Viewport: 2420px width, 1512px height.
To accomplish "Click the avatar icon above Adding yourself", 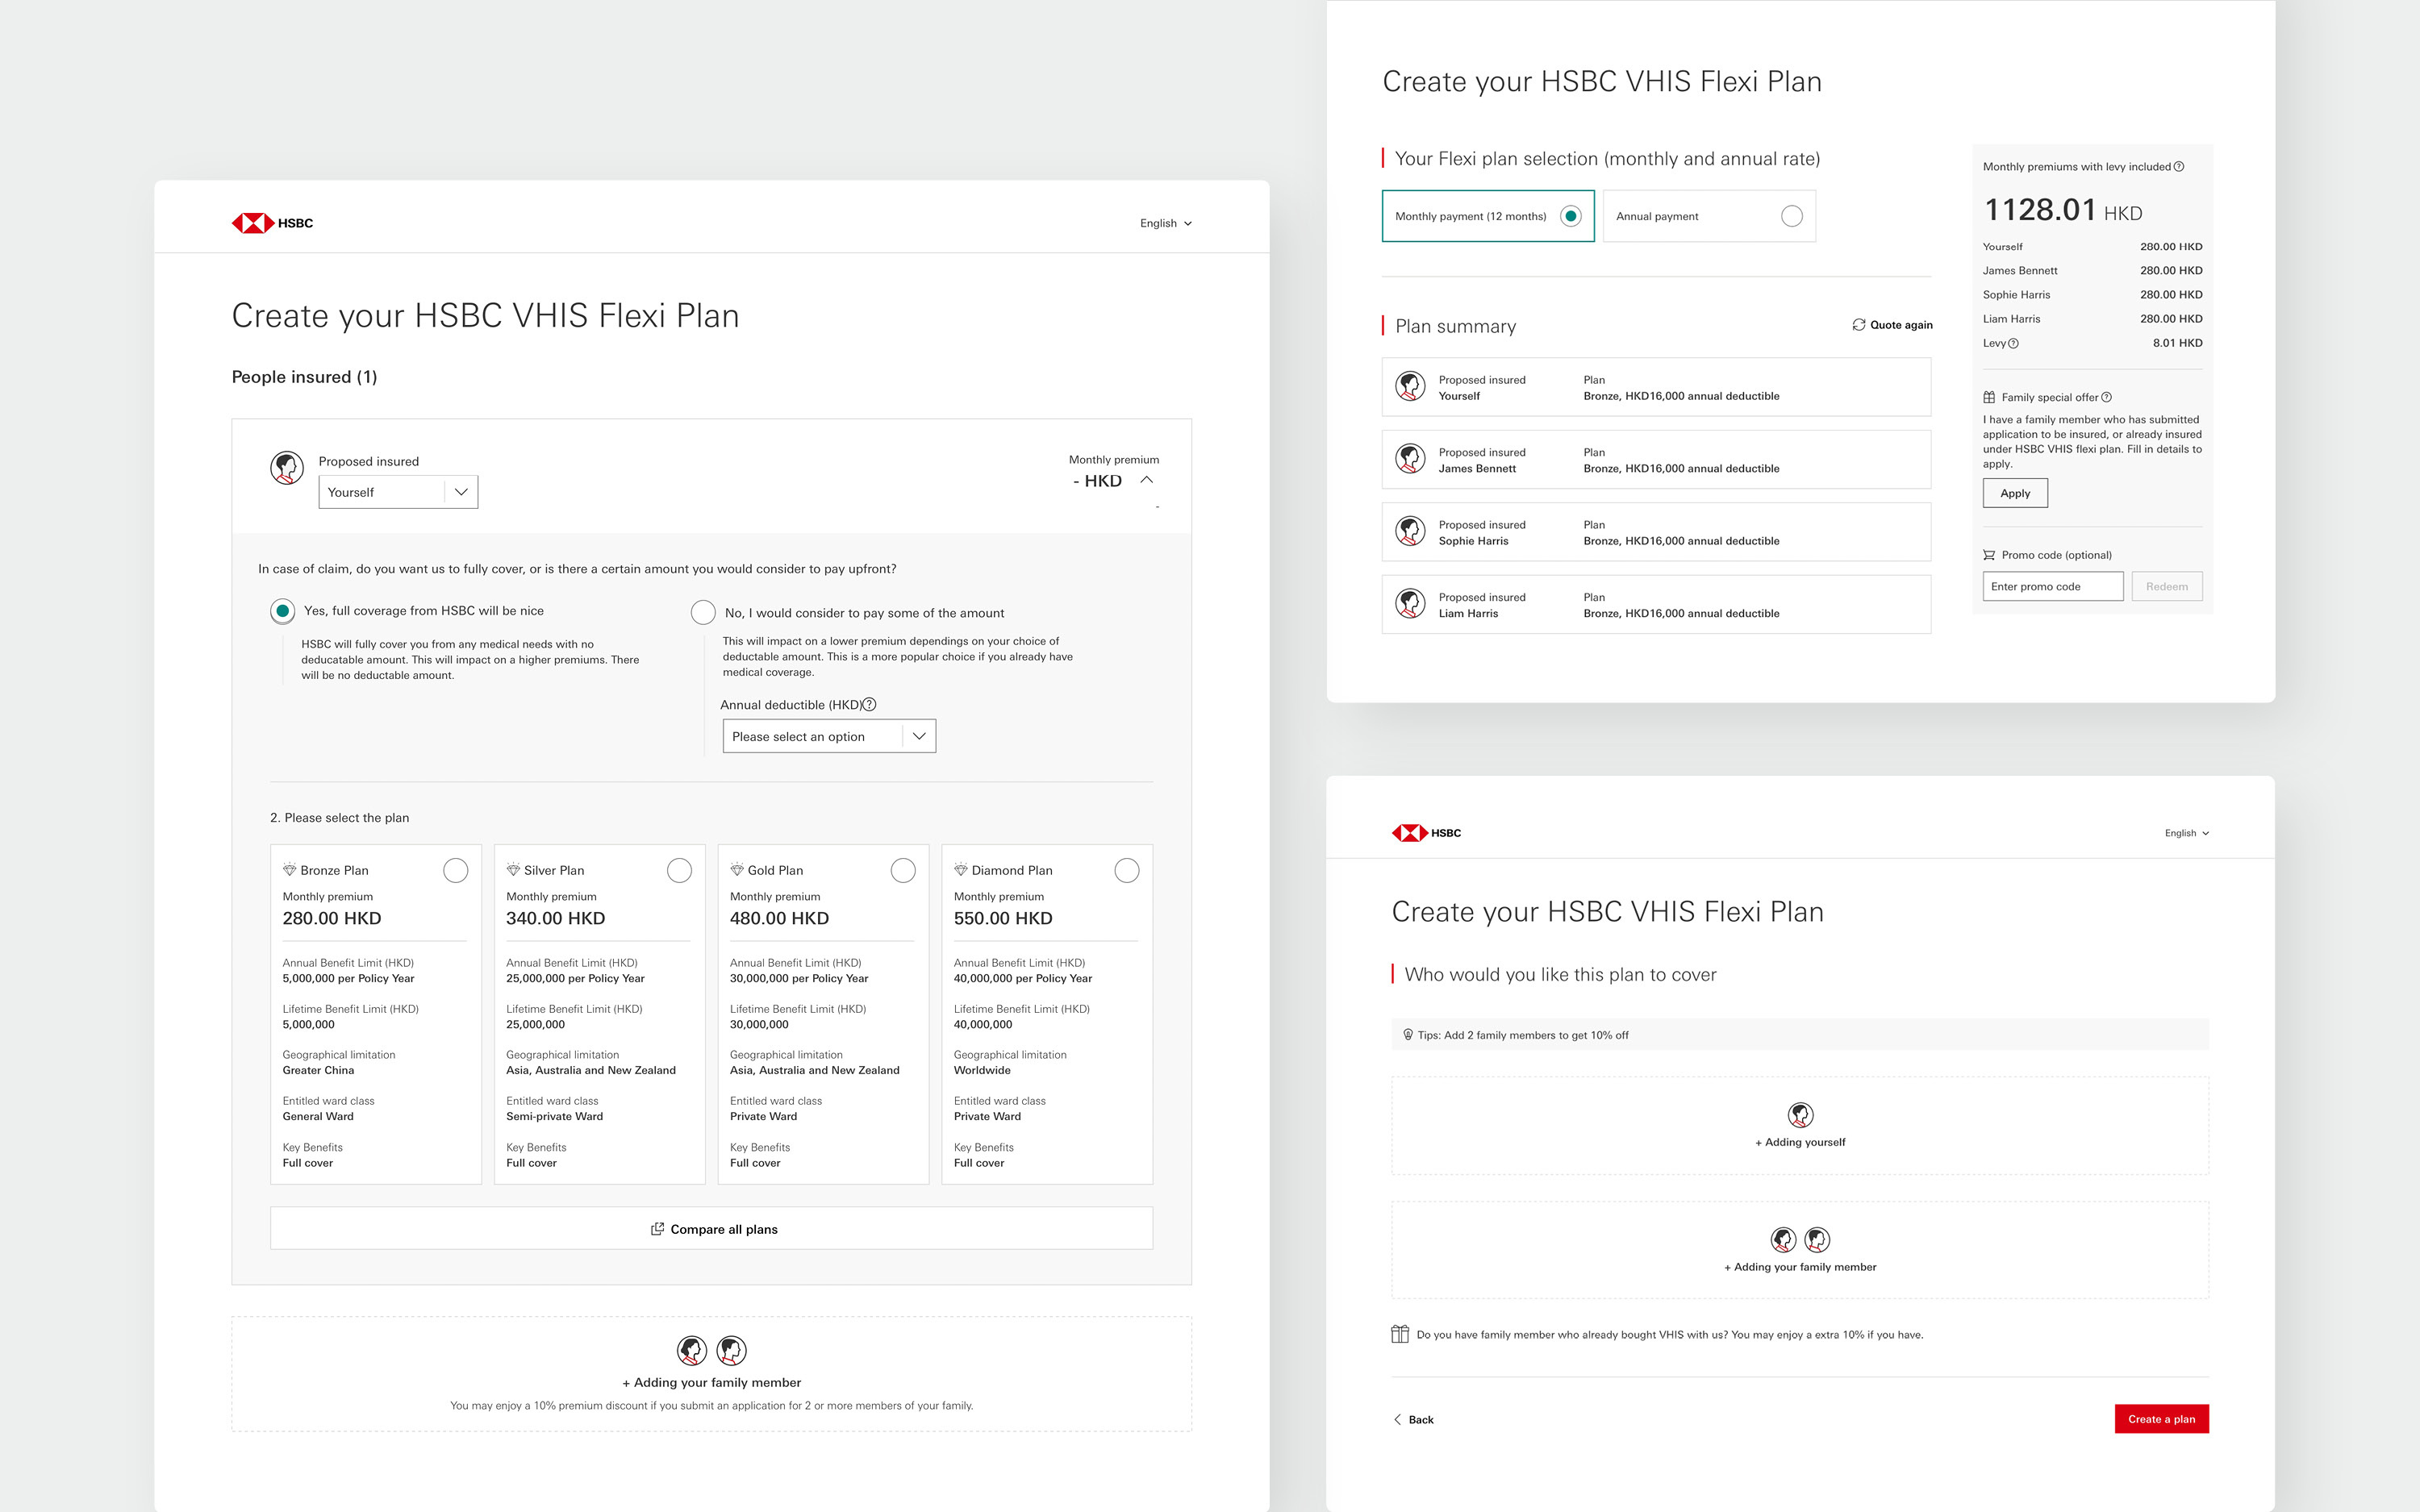I will pos(1800,1114).
